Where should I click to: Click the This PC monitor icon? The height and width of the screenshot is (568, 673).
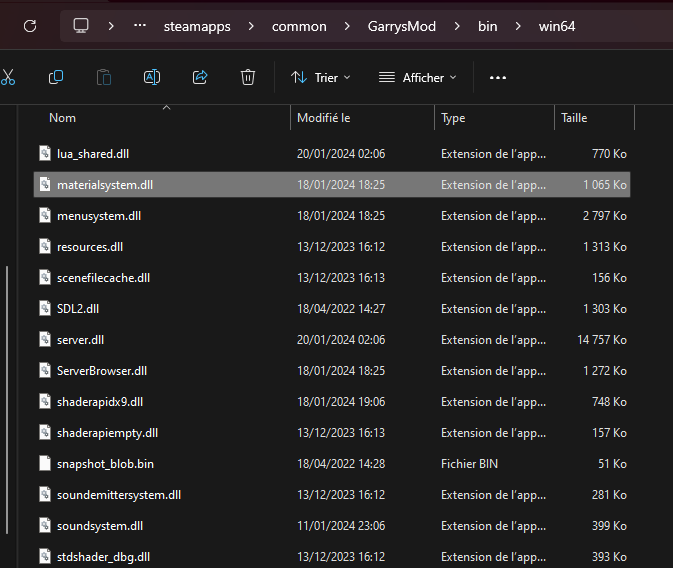click(81, 26)
